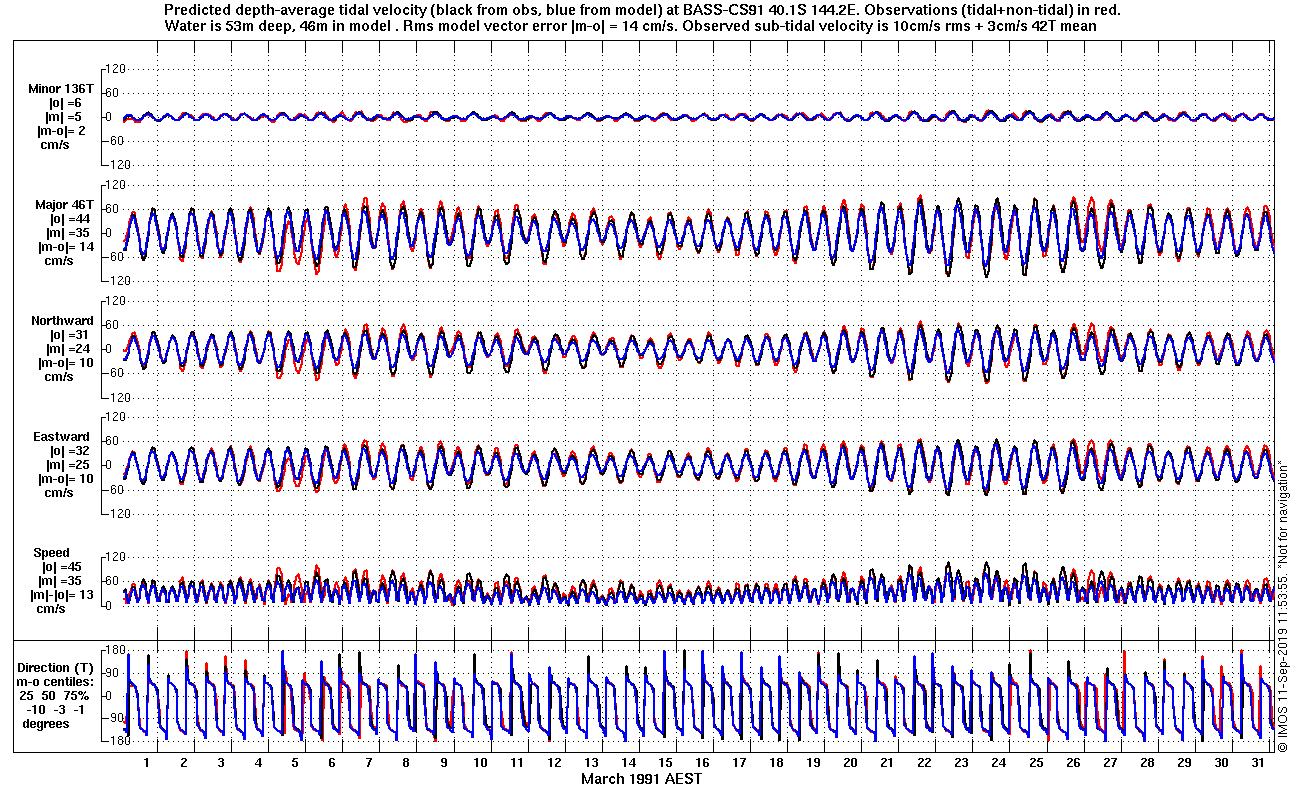Select the 'Minor 136T' panel label

click(x=60, y=89)
